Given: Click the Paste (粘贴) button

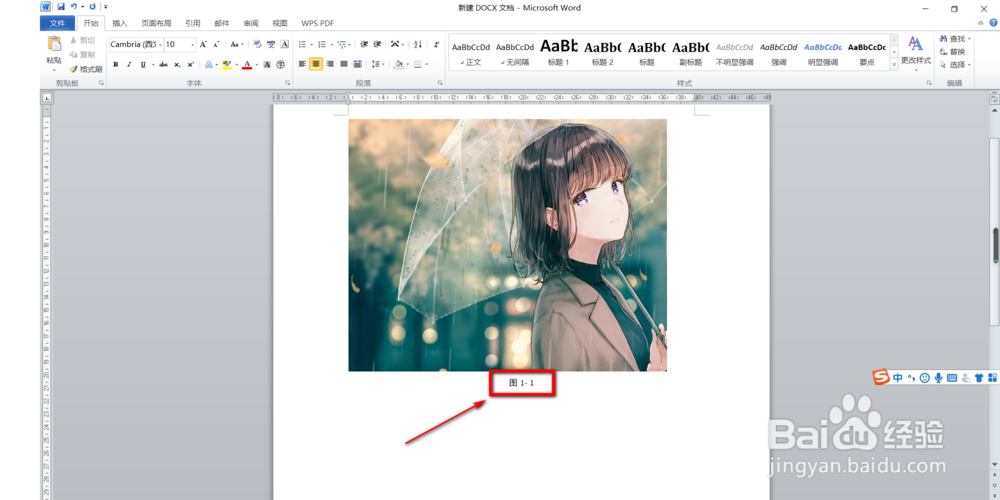Looking at the screenshot, I should tap(54, 53).
